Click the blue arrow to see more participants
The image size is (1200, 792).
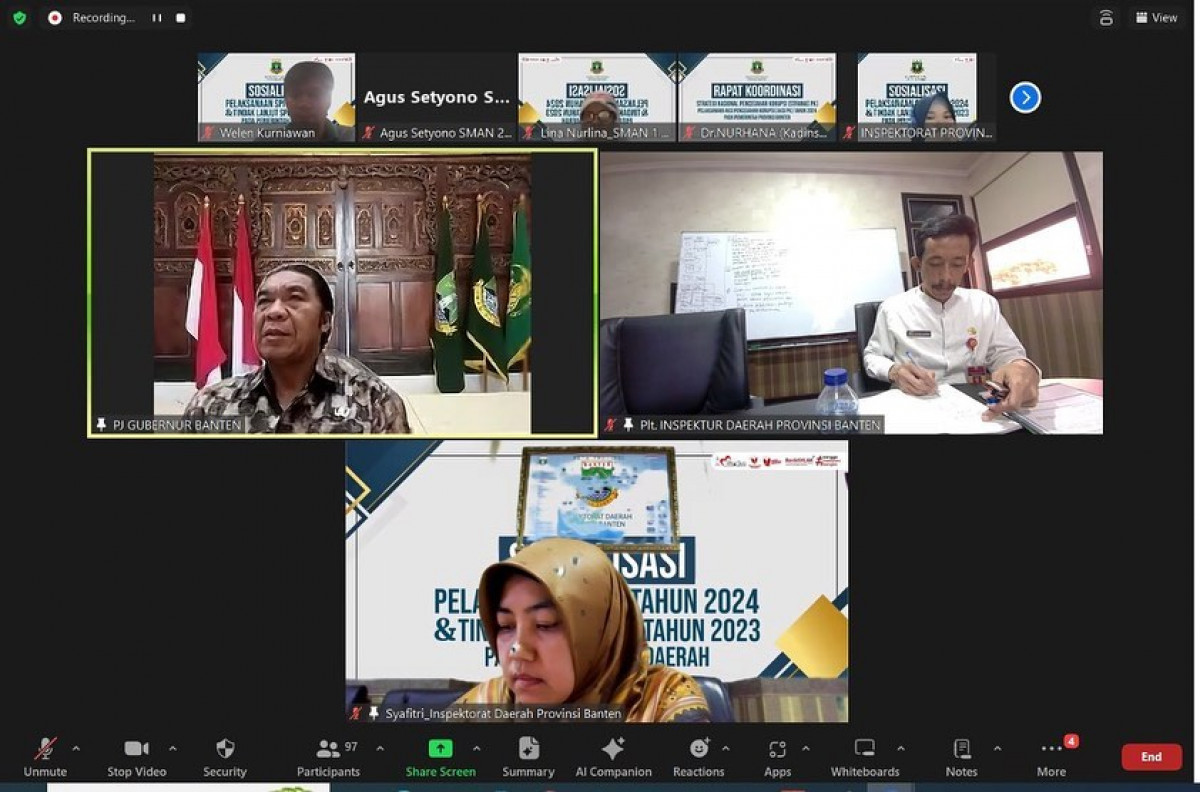tap(1023, 97)
